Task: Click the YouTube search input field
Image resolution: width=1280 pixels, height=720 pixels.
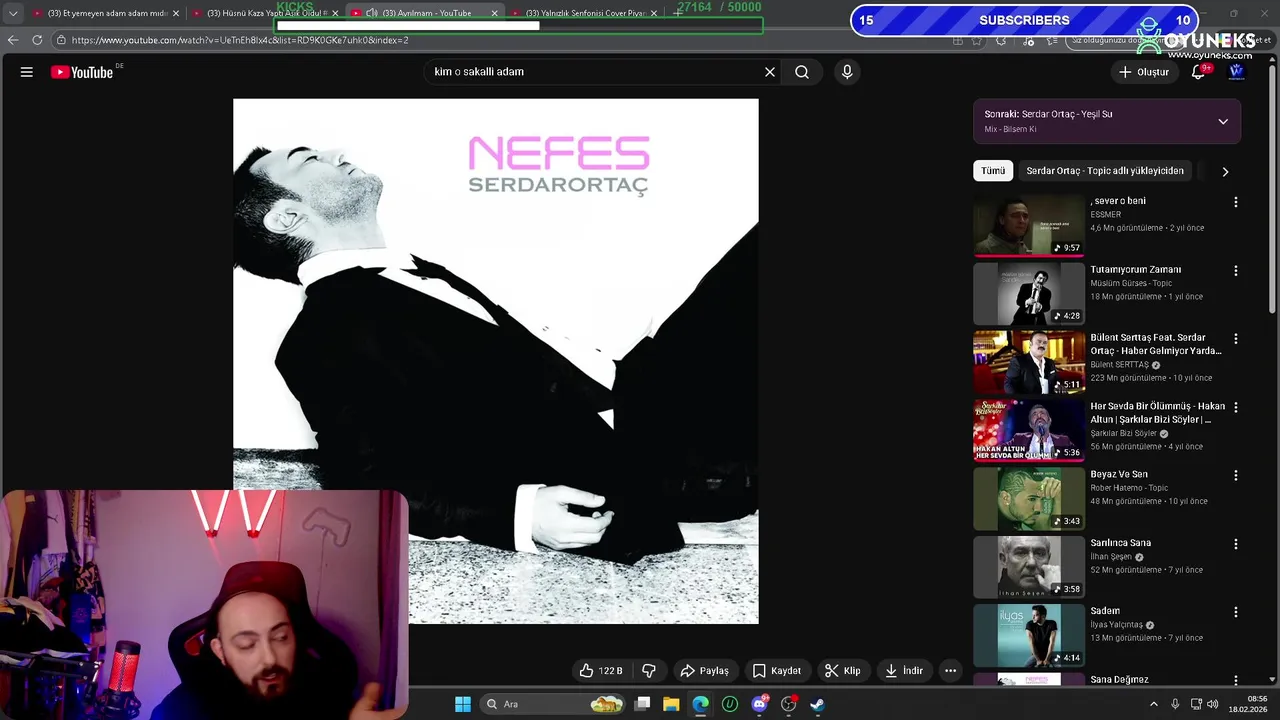Action: [x=594, y=72]
